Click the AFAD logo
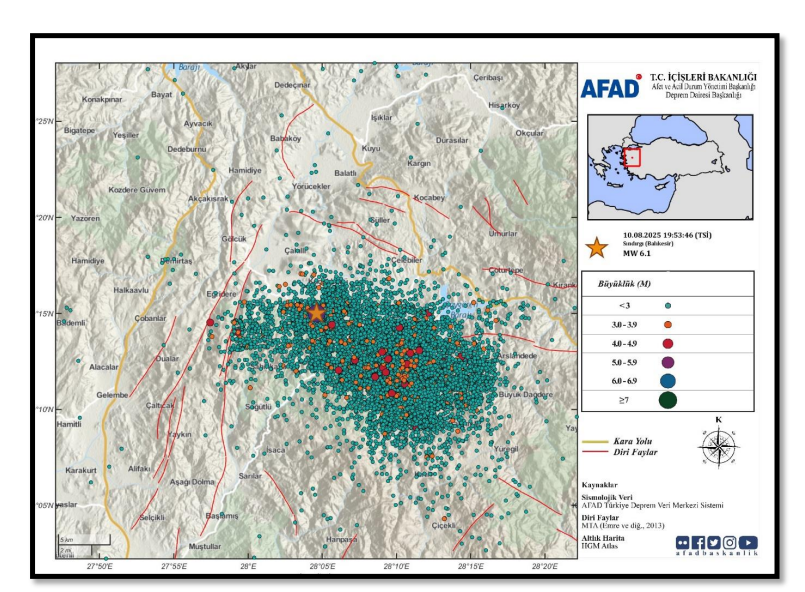Viewport: 805px width, 592px height. pos(610,88)
